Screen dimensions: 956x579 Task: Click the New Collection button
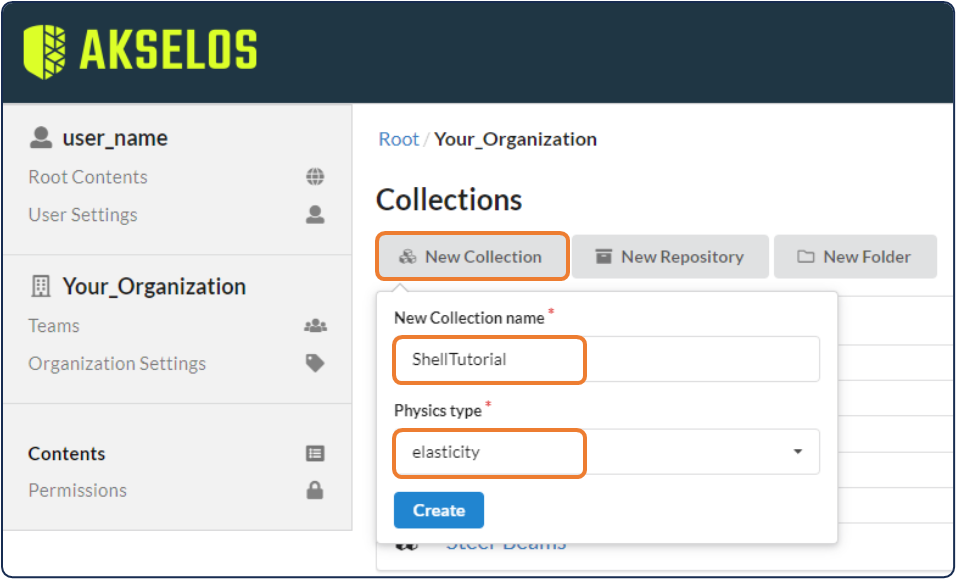pos(473,257)
